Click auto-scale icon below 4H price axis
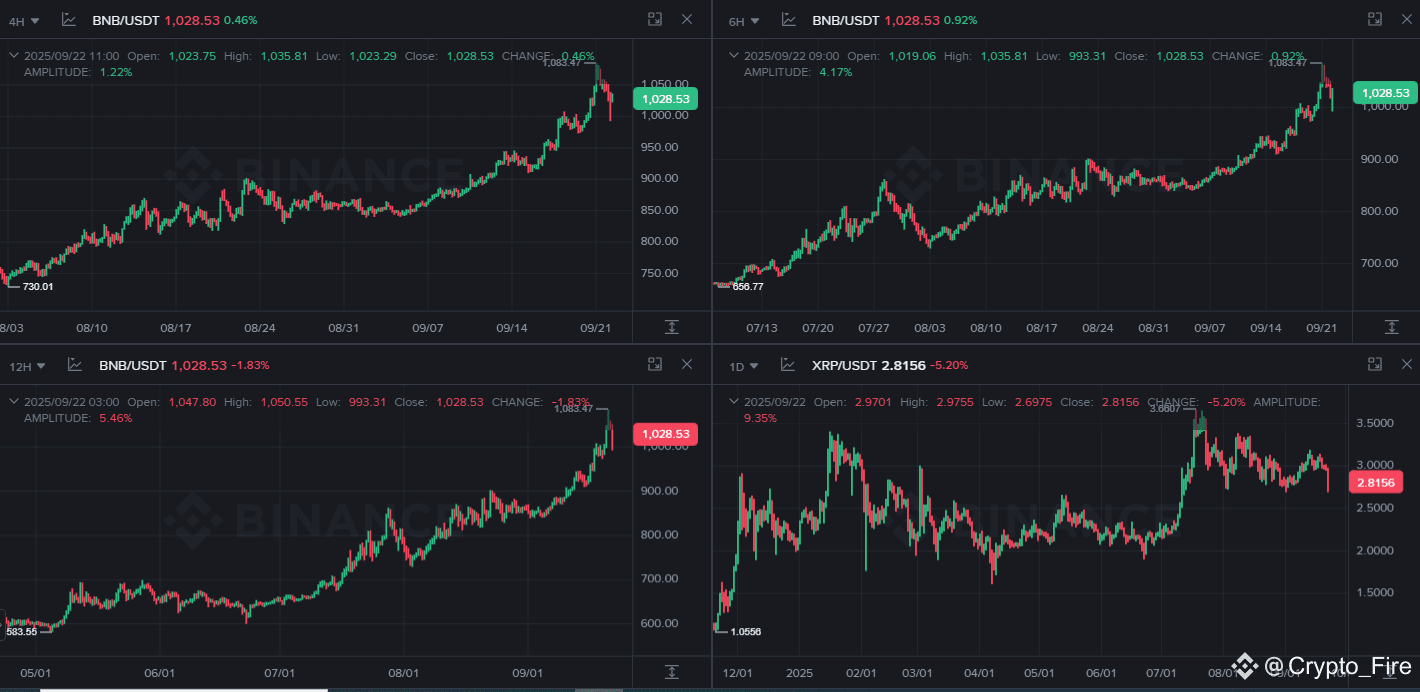Image resolution: width=1420 pixels, height=692 pixels. pos(671,327)
